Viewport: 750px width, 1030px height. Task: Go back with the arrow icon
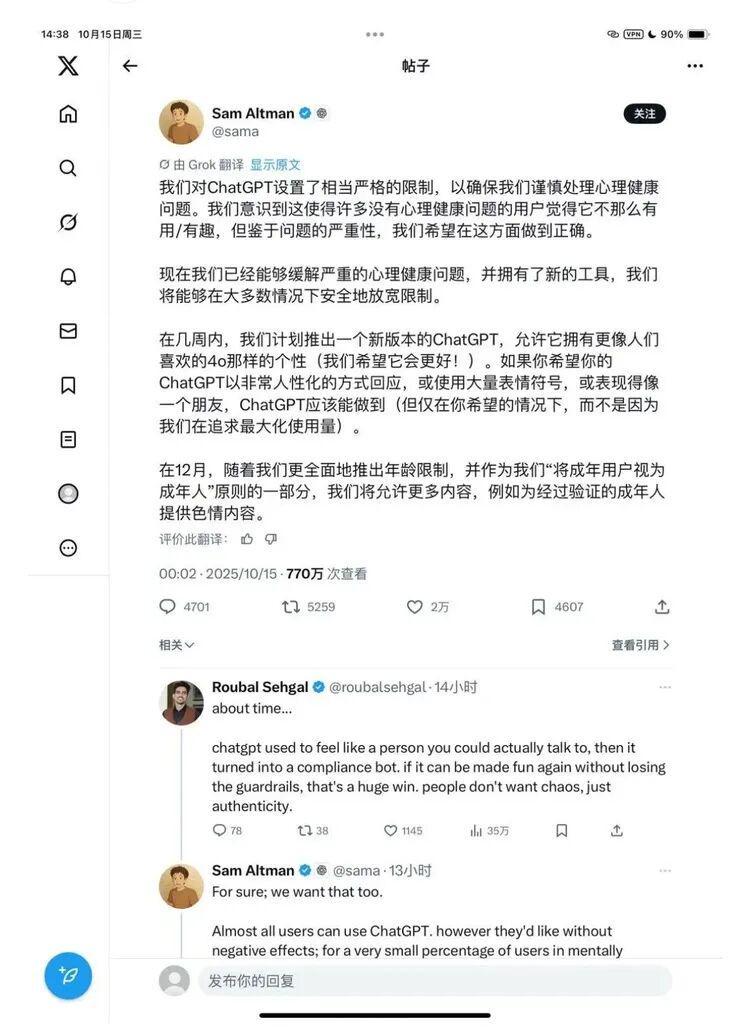(x=130, y=66)
